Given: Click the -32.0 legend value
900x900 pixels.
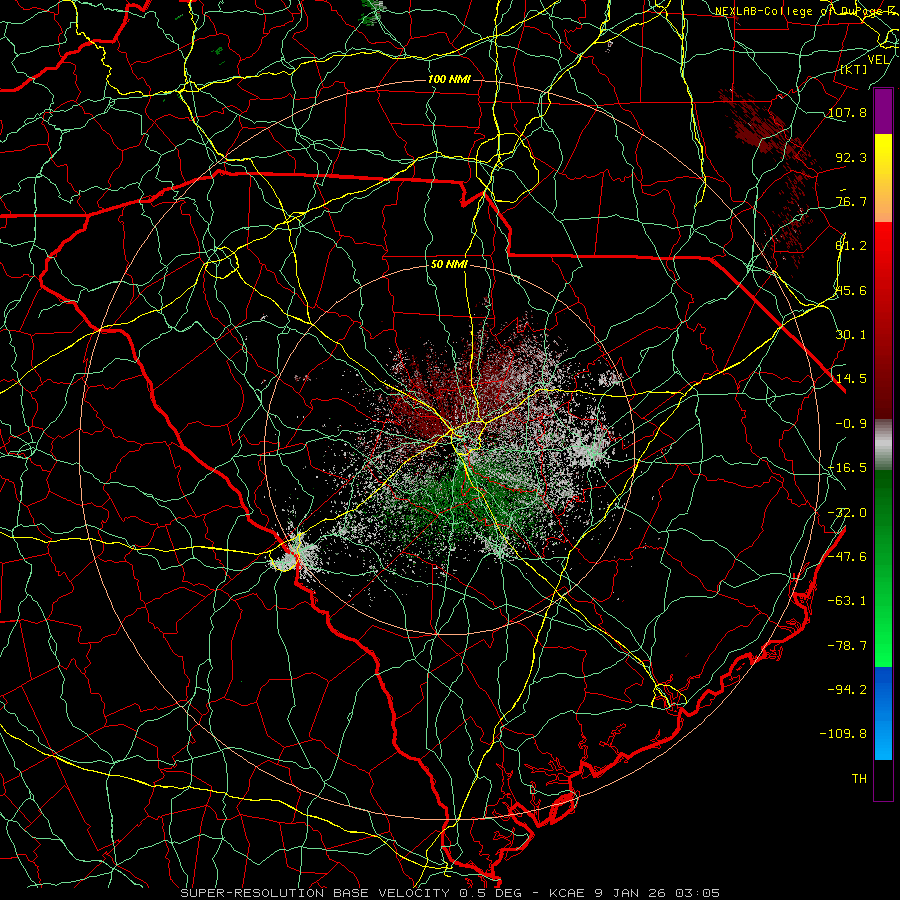Looking at the screenshot, I should [x=847, y=513].
